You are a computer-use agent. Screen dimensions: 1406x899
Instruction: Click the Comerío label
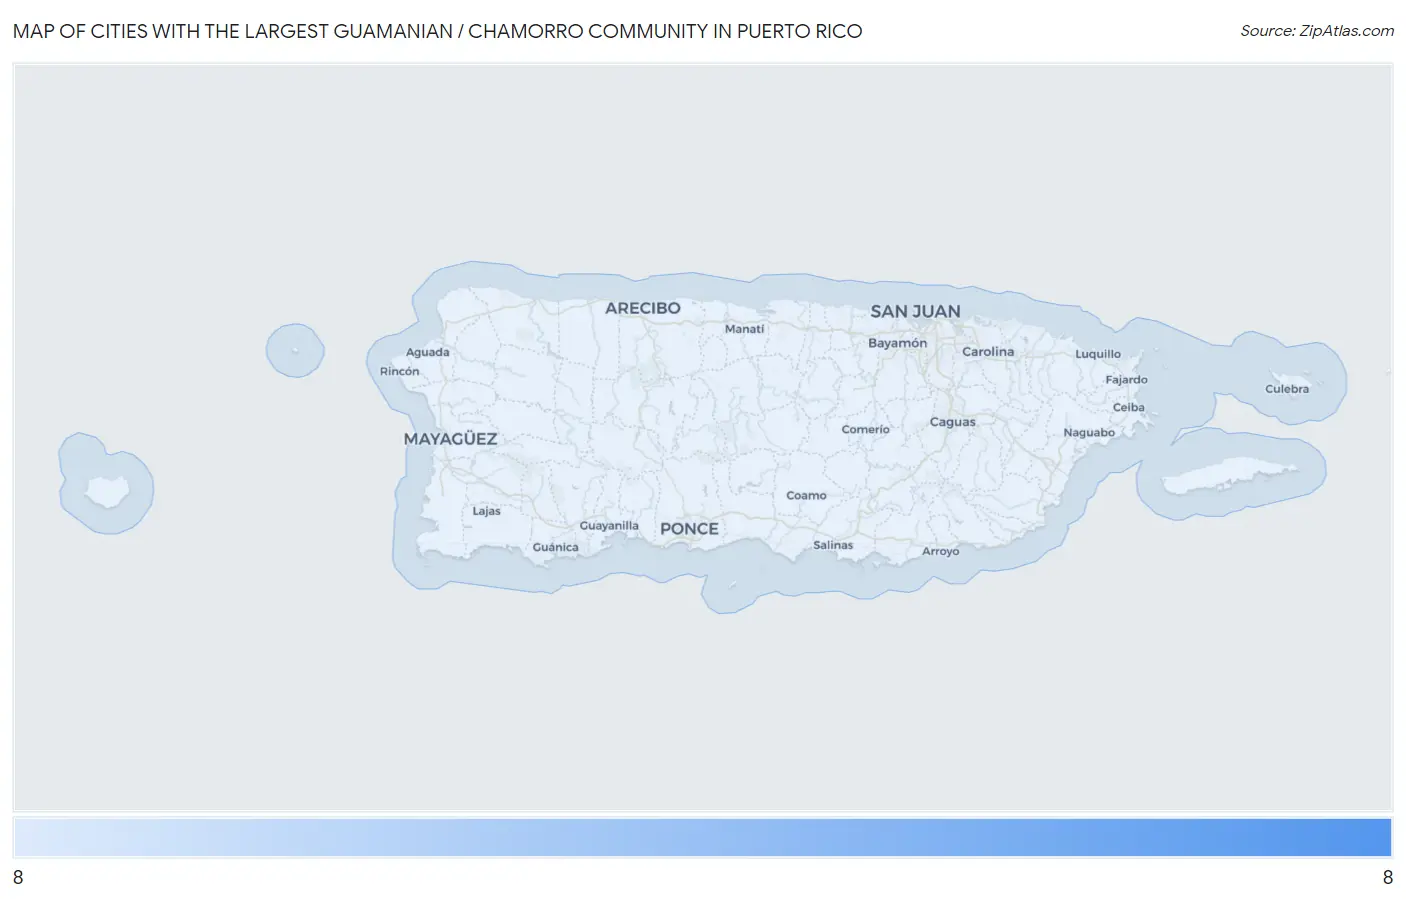pyautogui.click(x=865, y=430)
